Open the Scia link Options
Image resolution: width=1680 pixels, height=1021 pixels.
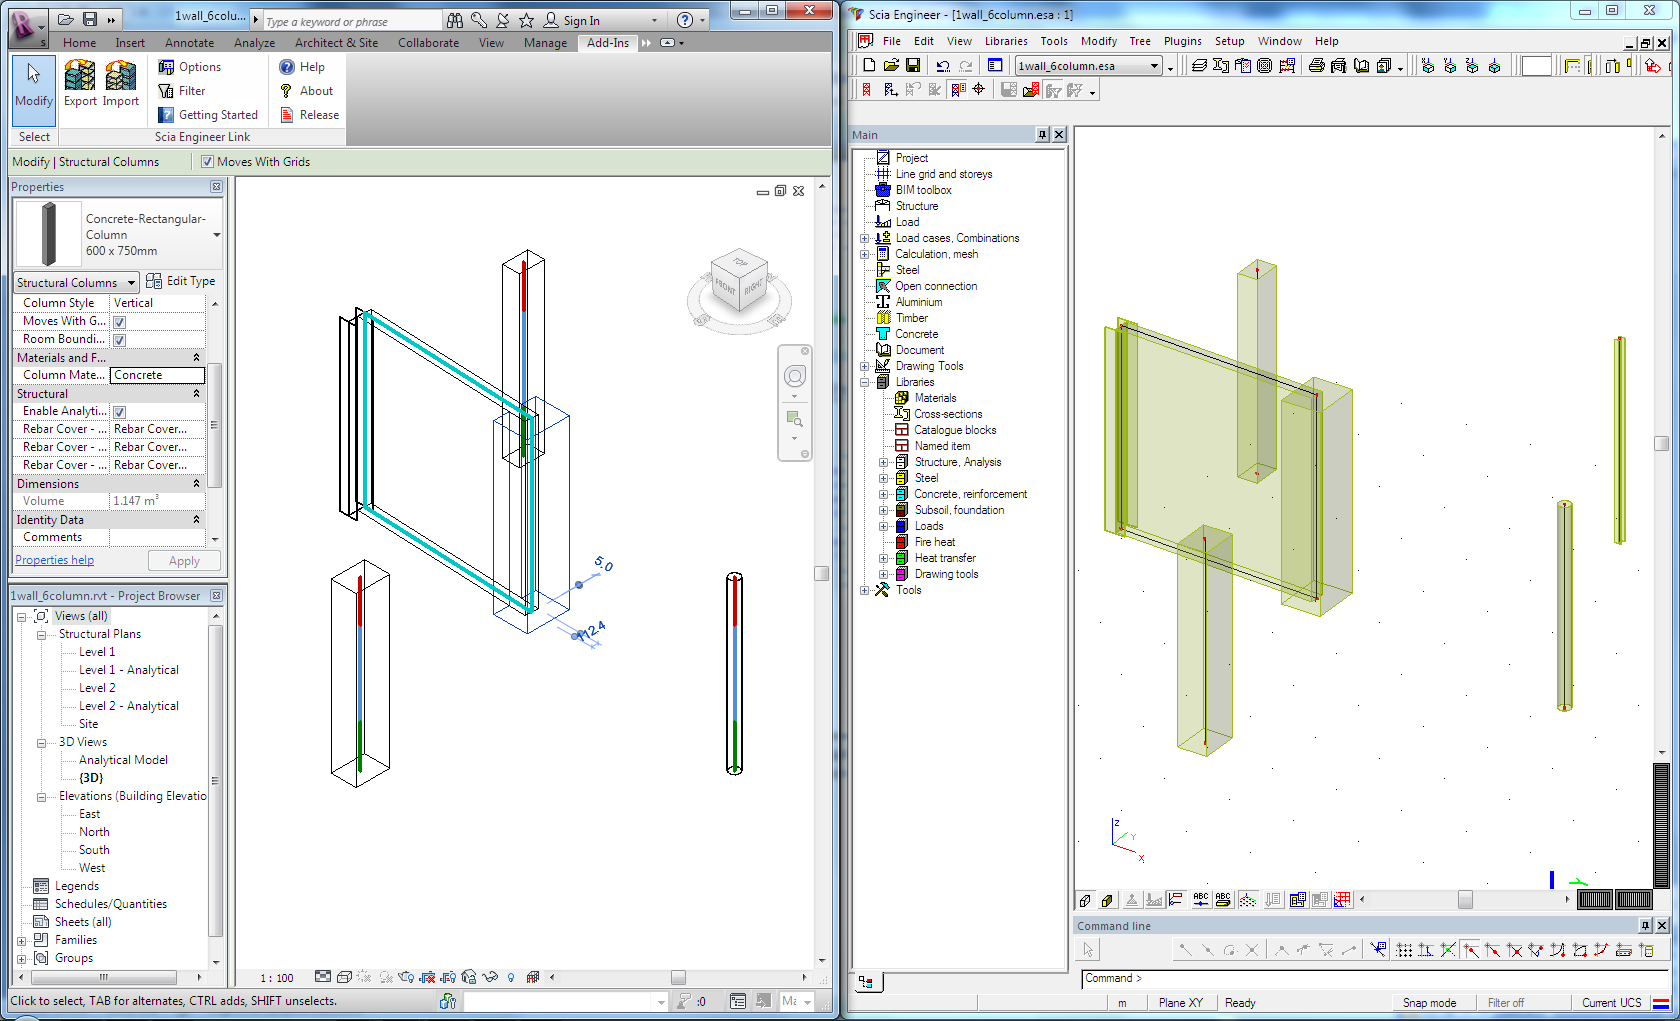pyautogui.click(x=190, y=67)
